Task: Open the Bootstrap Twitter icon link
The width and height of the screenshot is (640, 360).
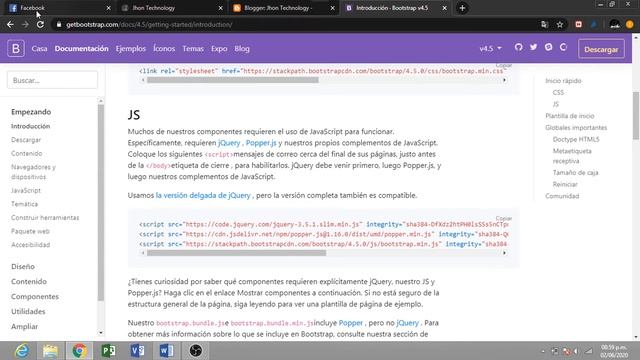Action: tap(533, 47)
